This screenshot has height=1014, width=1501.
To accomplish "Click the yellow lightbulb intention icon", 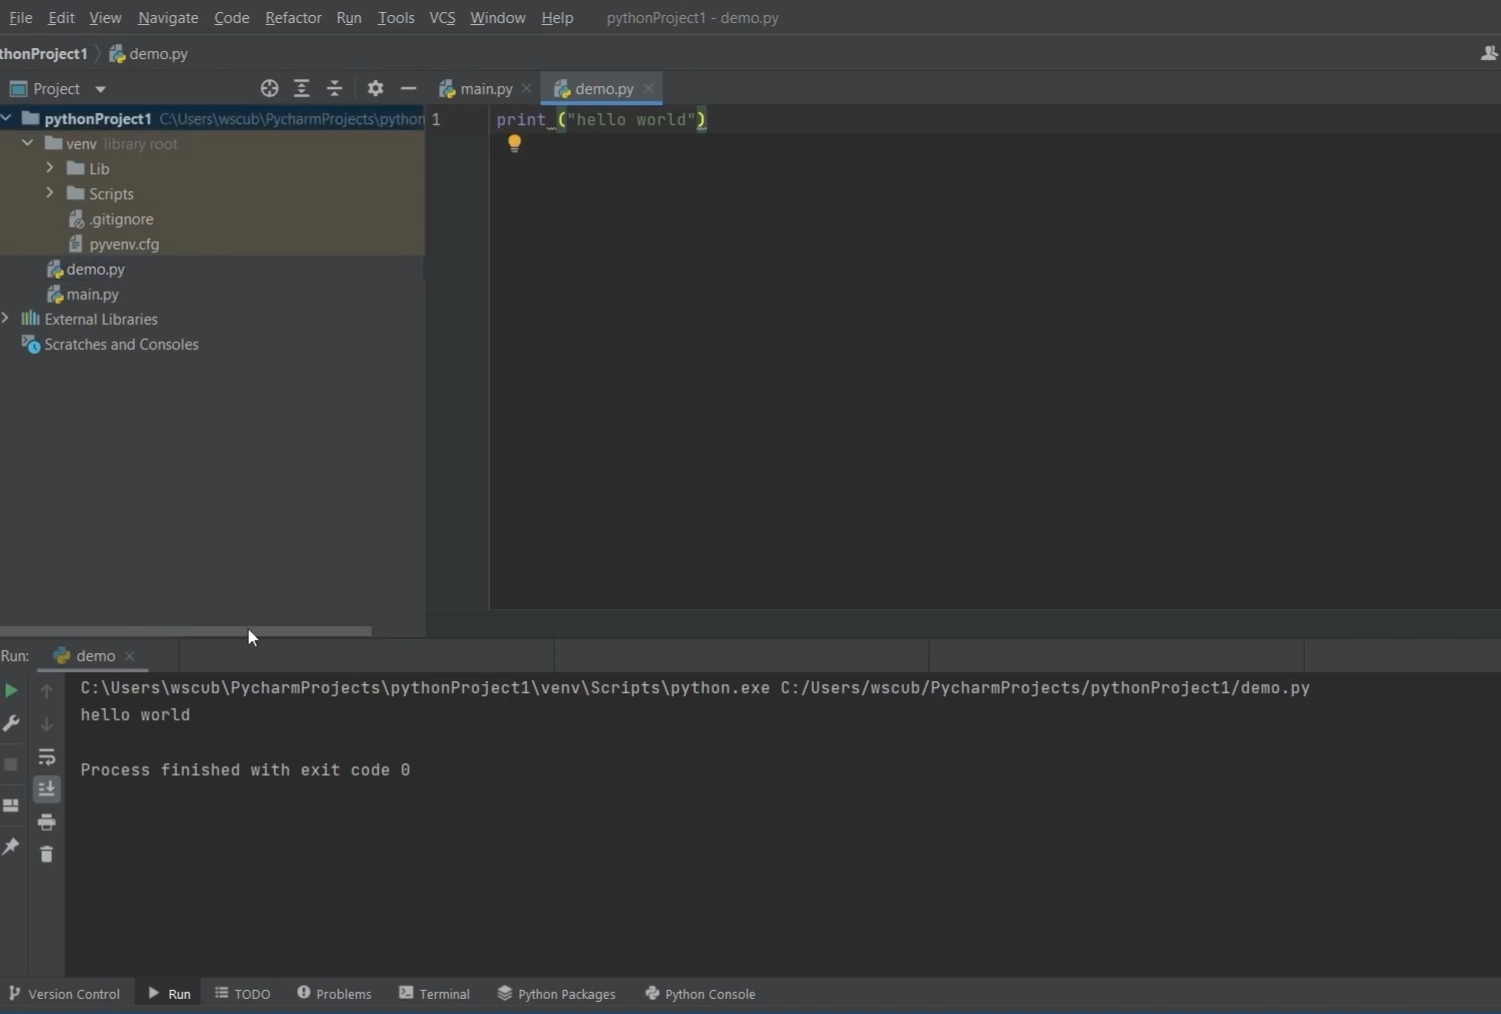I will 514,143.
